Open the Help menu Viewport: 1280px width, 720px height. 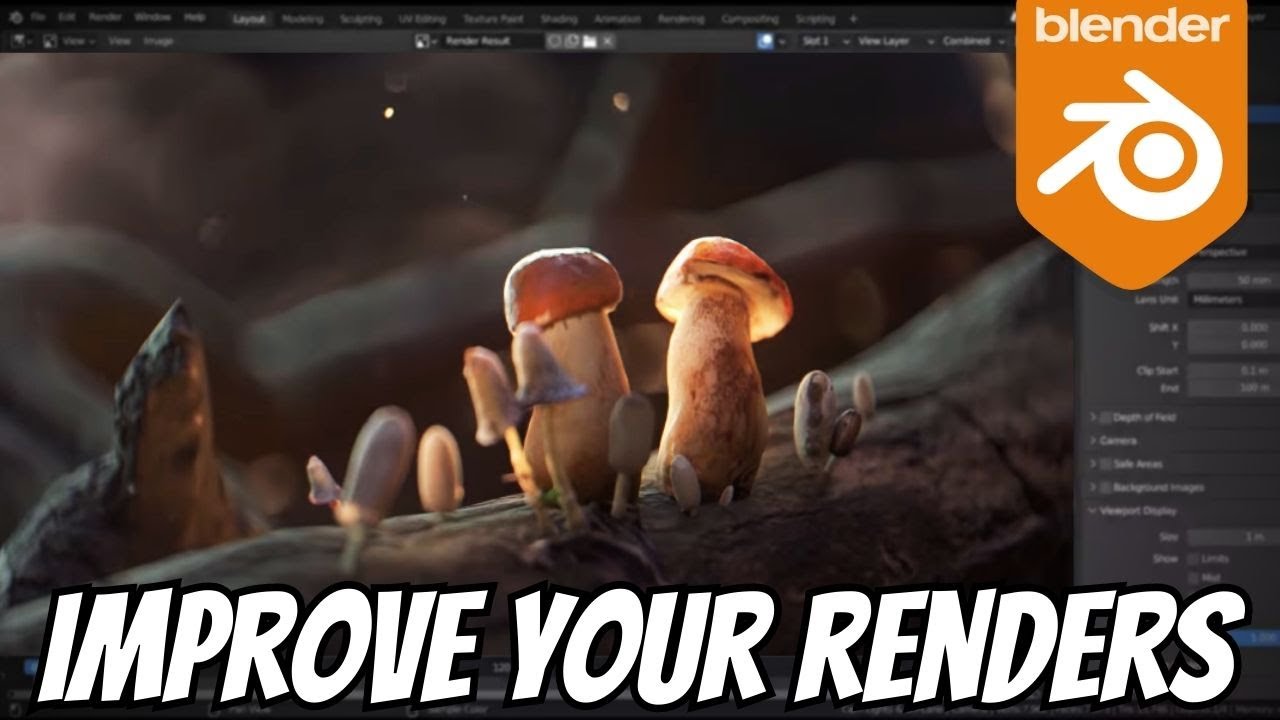point(194,18)
